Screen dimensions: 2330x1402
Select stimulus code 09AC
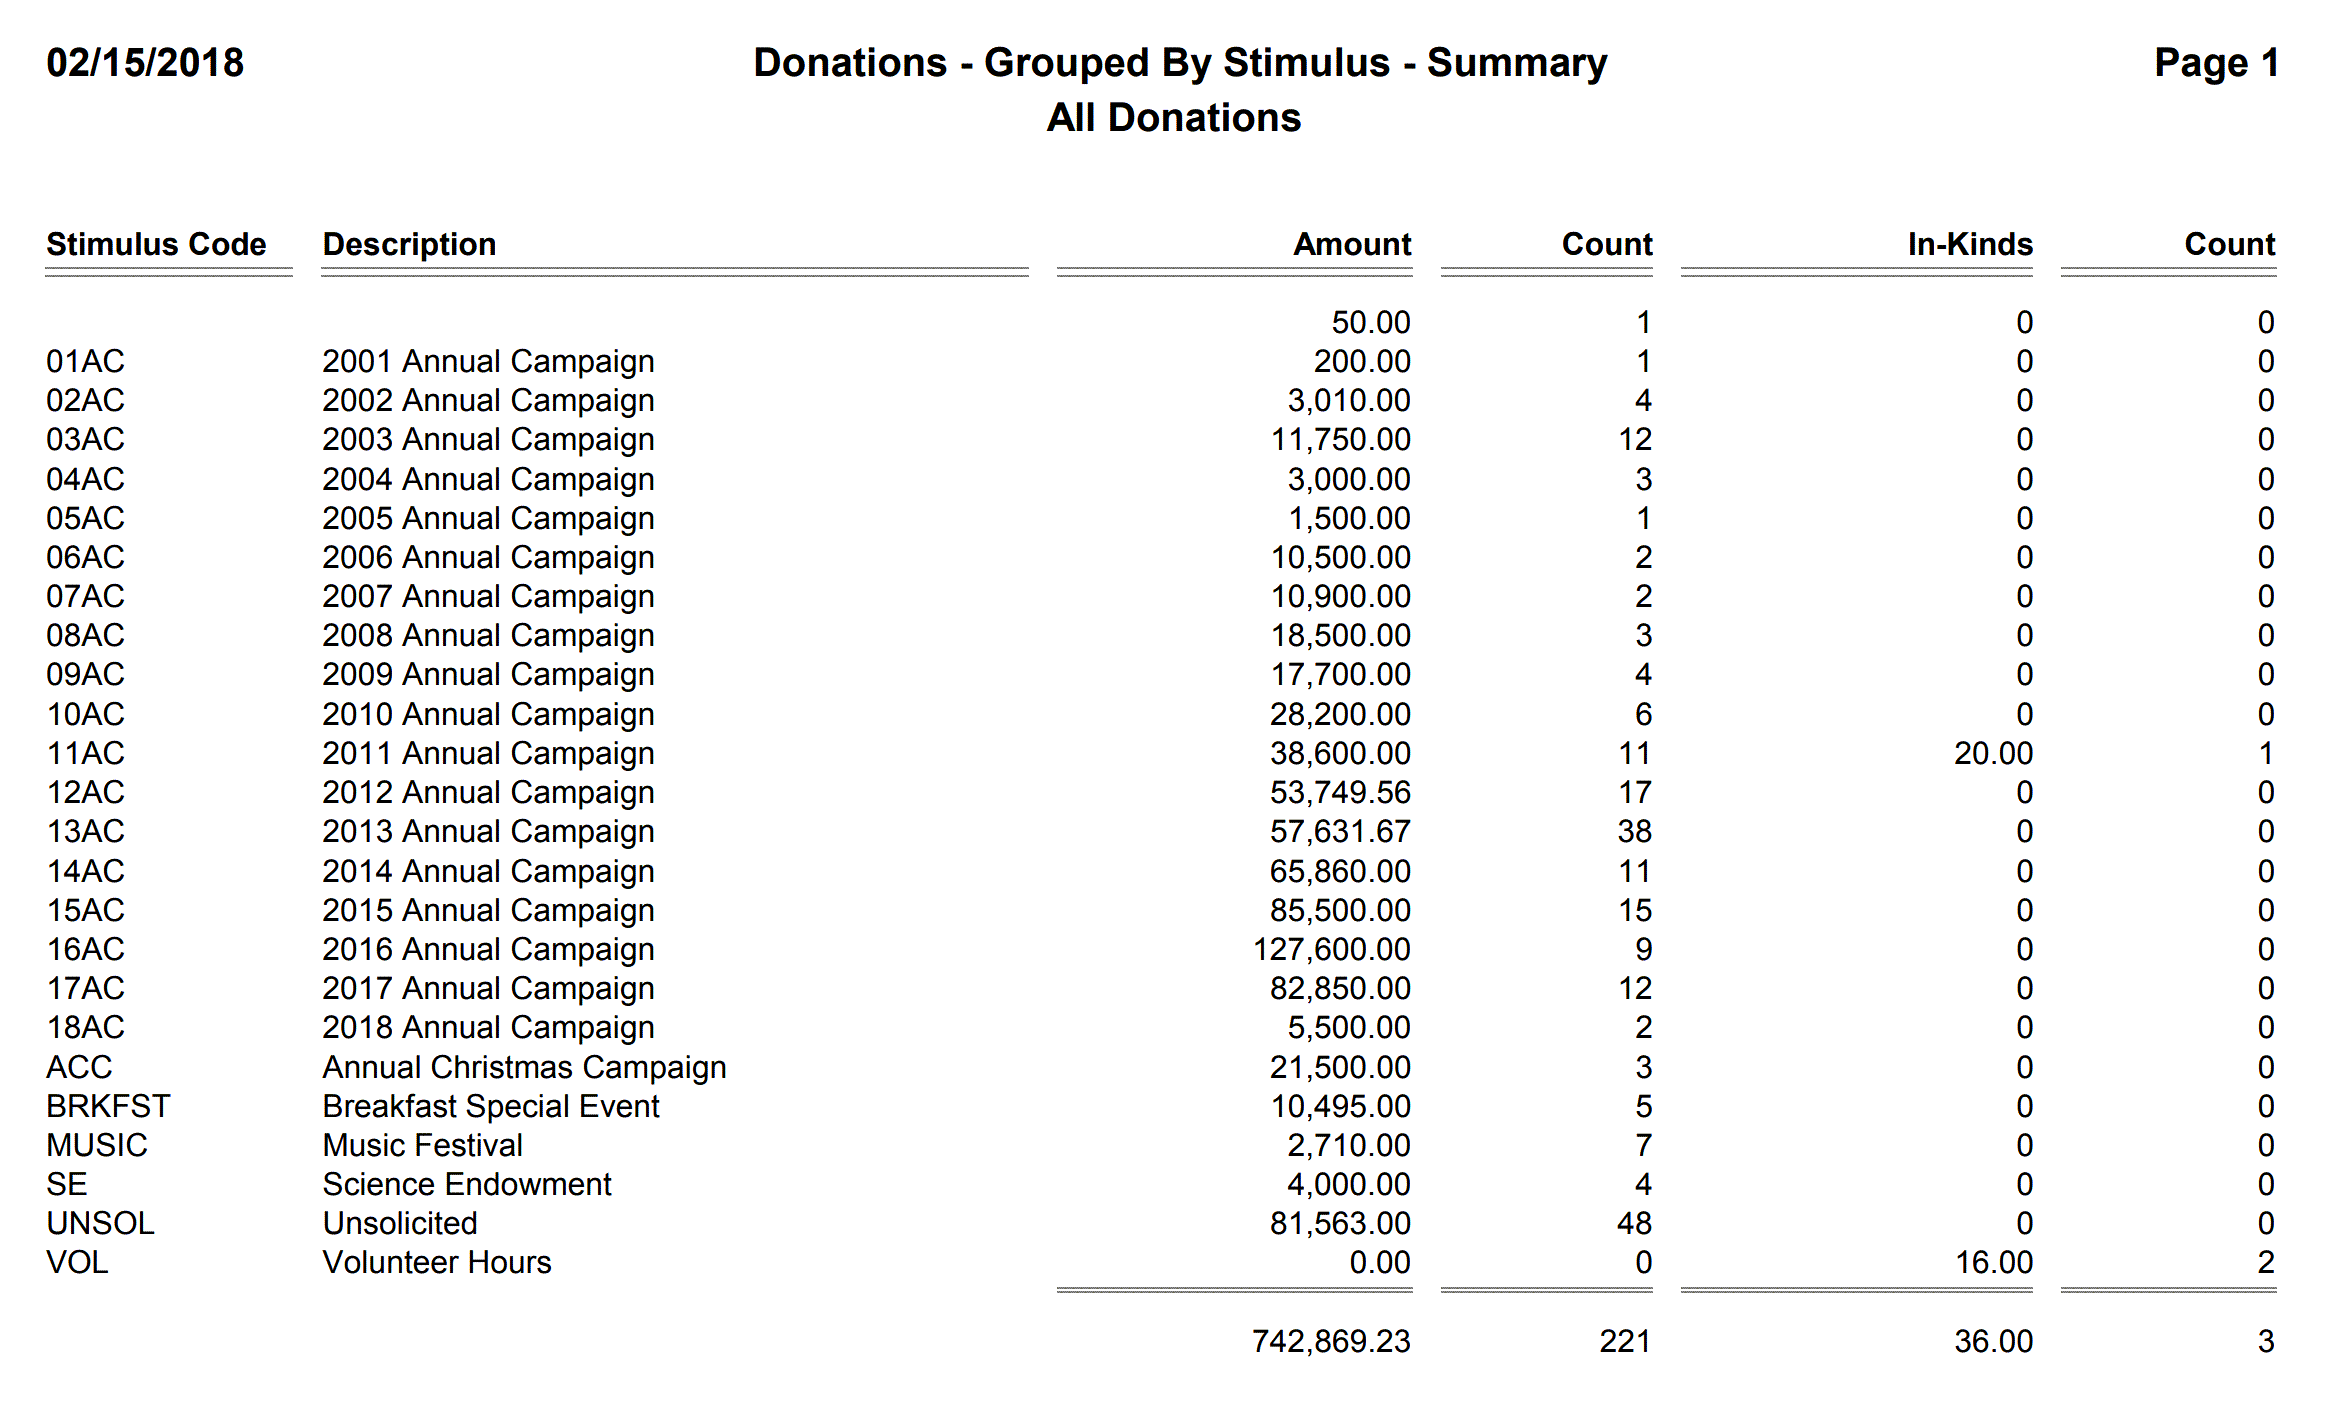[85, 674]
